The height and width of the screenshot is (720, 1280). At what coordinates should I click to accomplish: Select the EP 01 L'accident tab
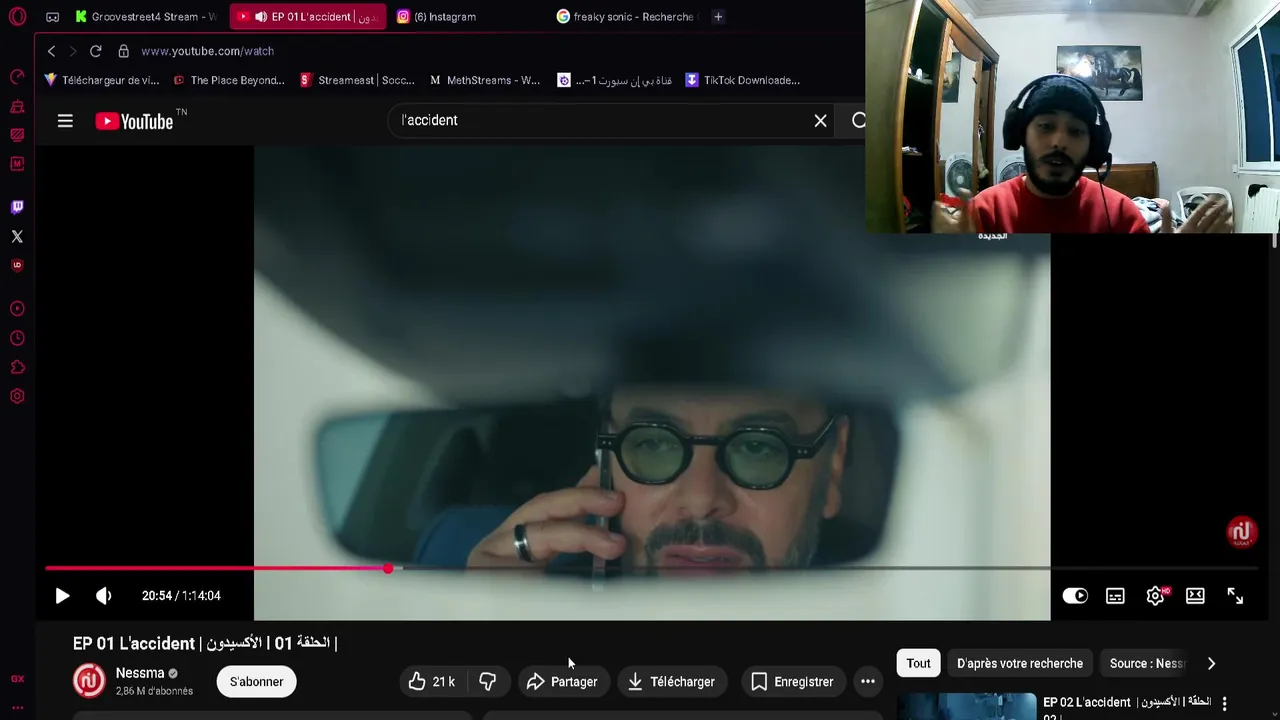click(307, 17)
